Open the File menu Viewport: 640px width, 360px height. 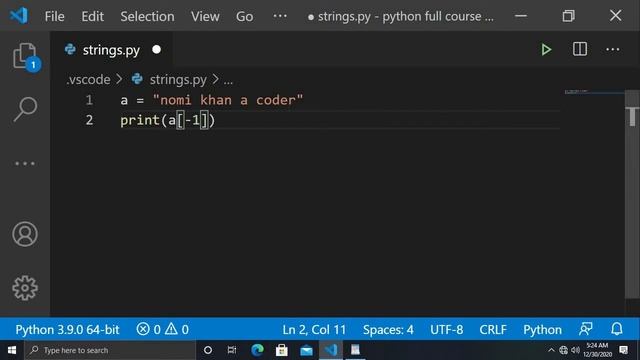[54, 16]
